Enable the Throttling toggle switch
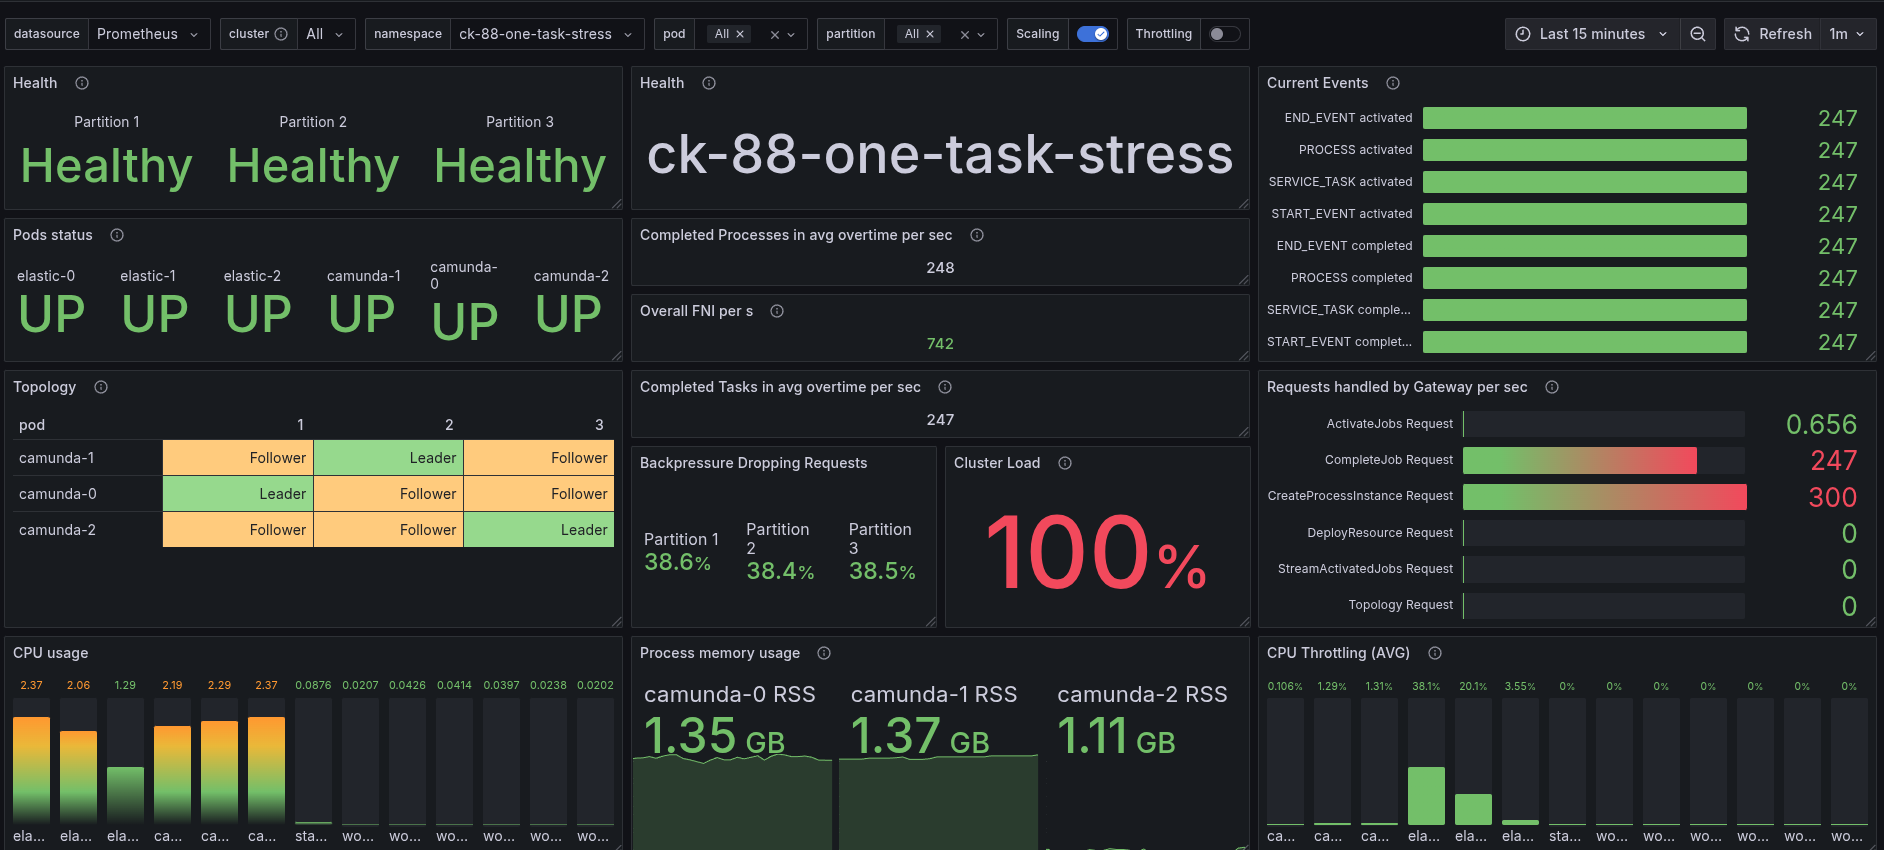Viewport: 1884px width, 850px height. click(x=1224, y=34)
